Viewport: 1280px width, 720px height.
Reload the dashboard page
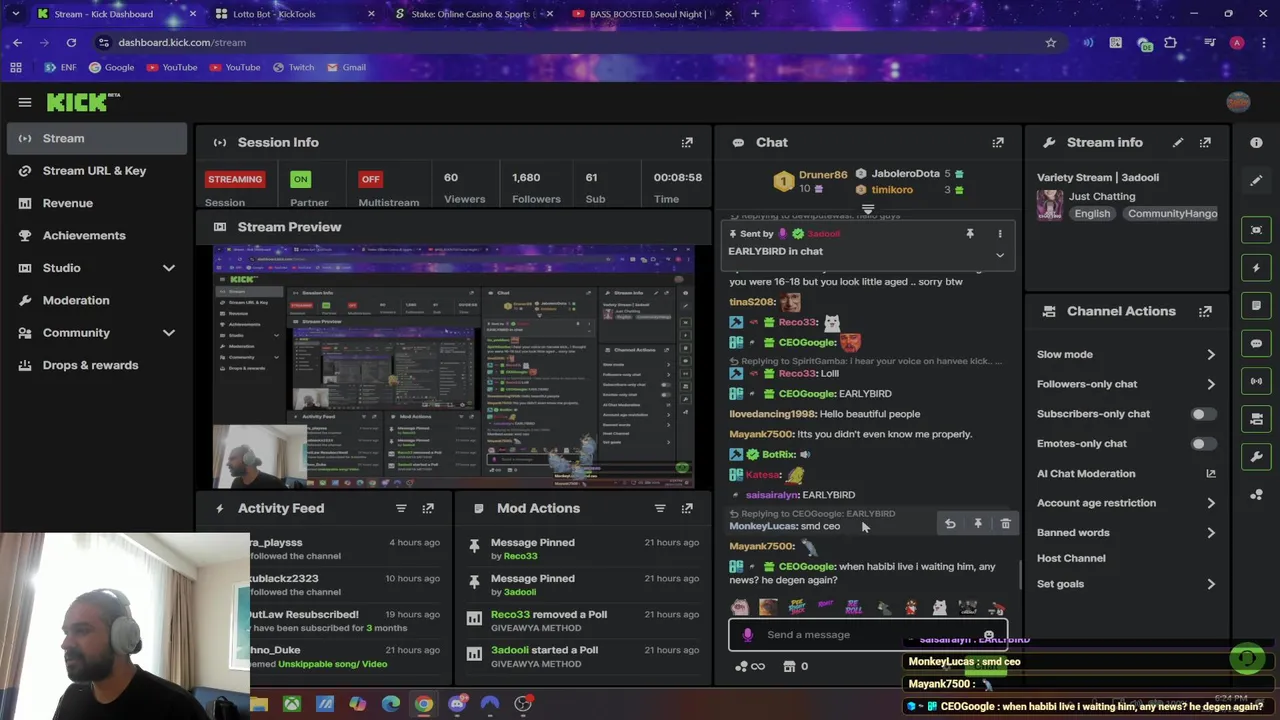tap(71, 43)
